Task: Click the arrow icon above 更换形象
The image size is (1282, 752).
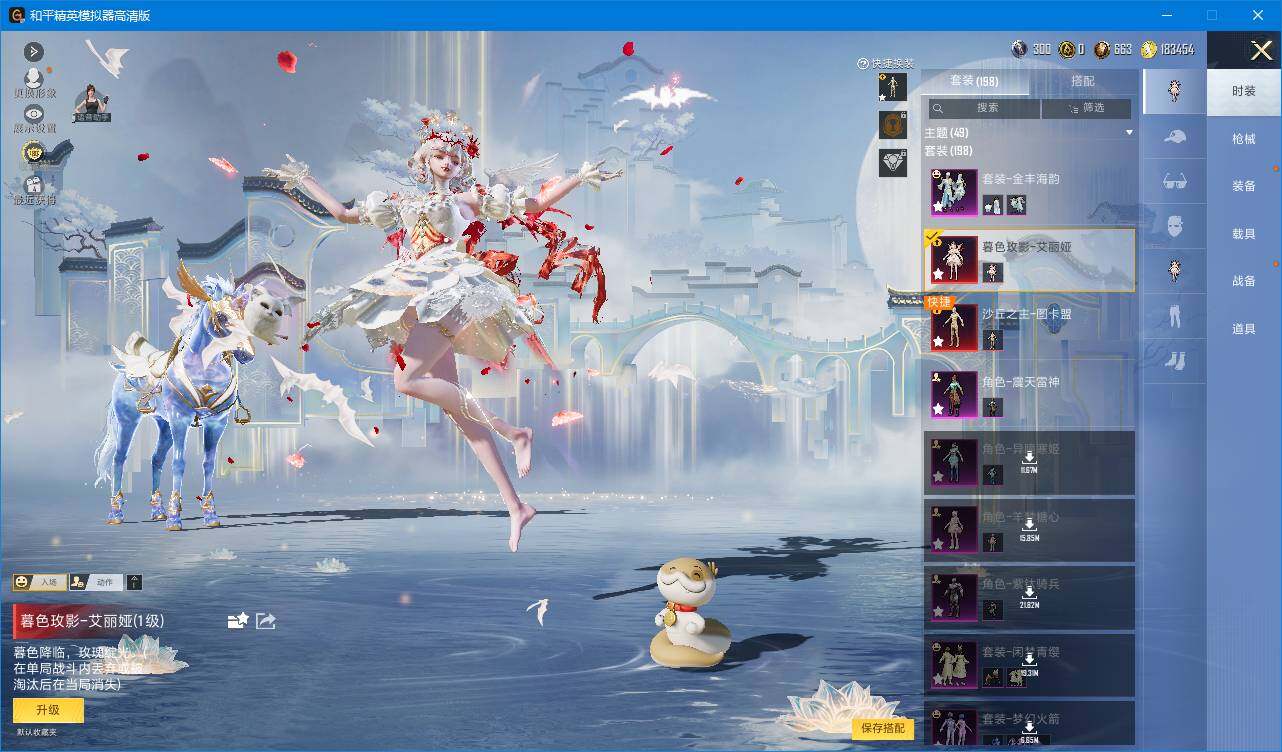Action: (34, 52)
